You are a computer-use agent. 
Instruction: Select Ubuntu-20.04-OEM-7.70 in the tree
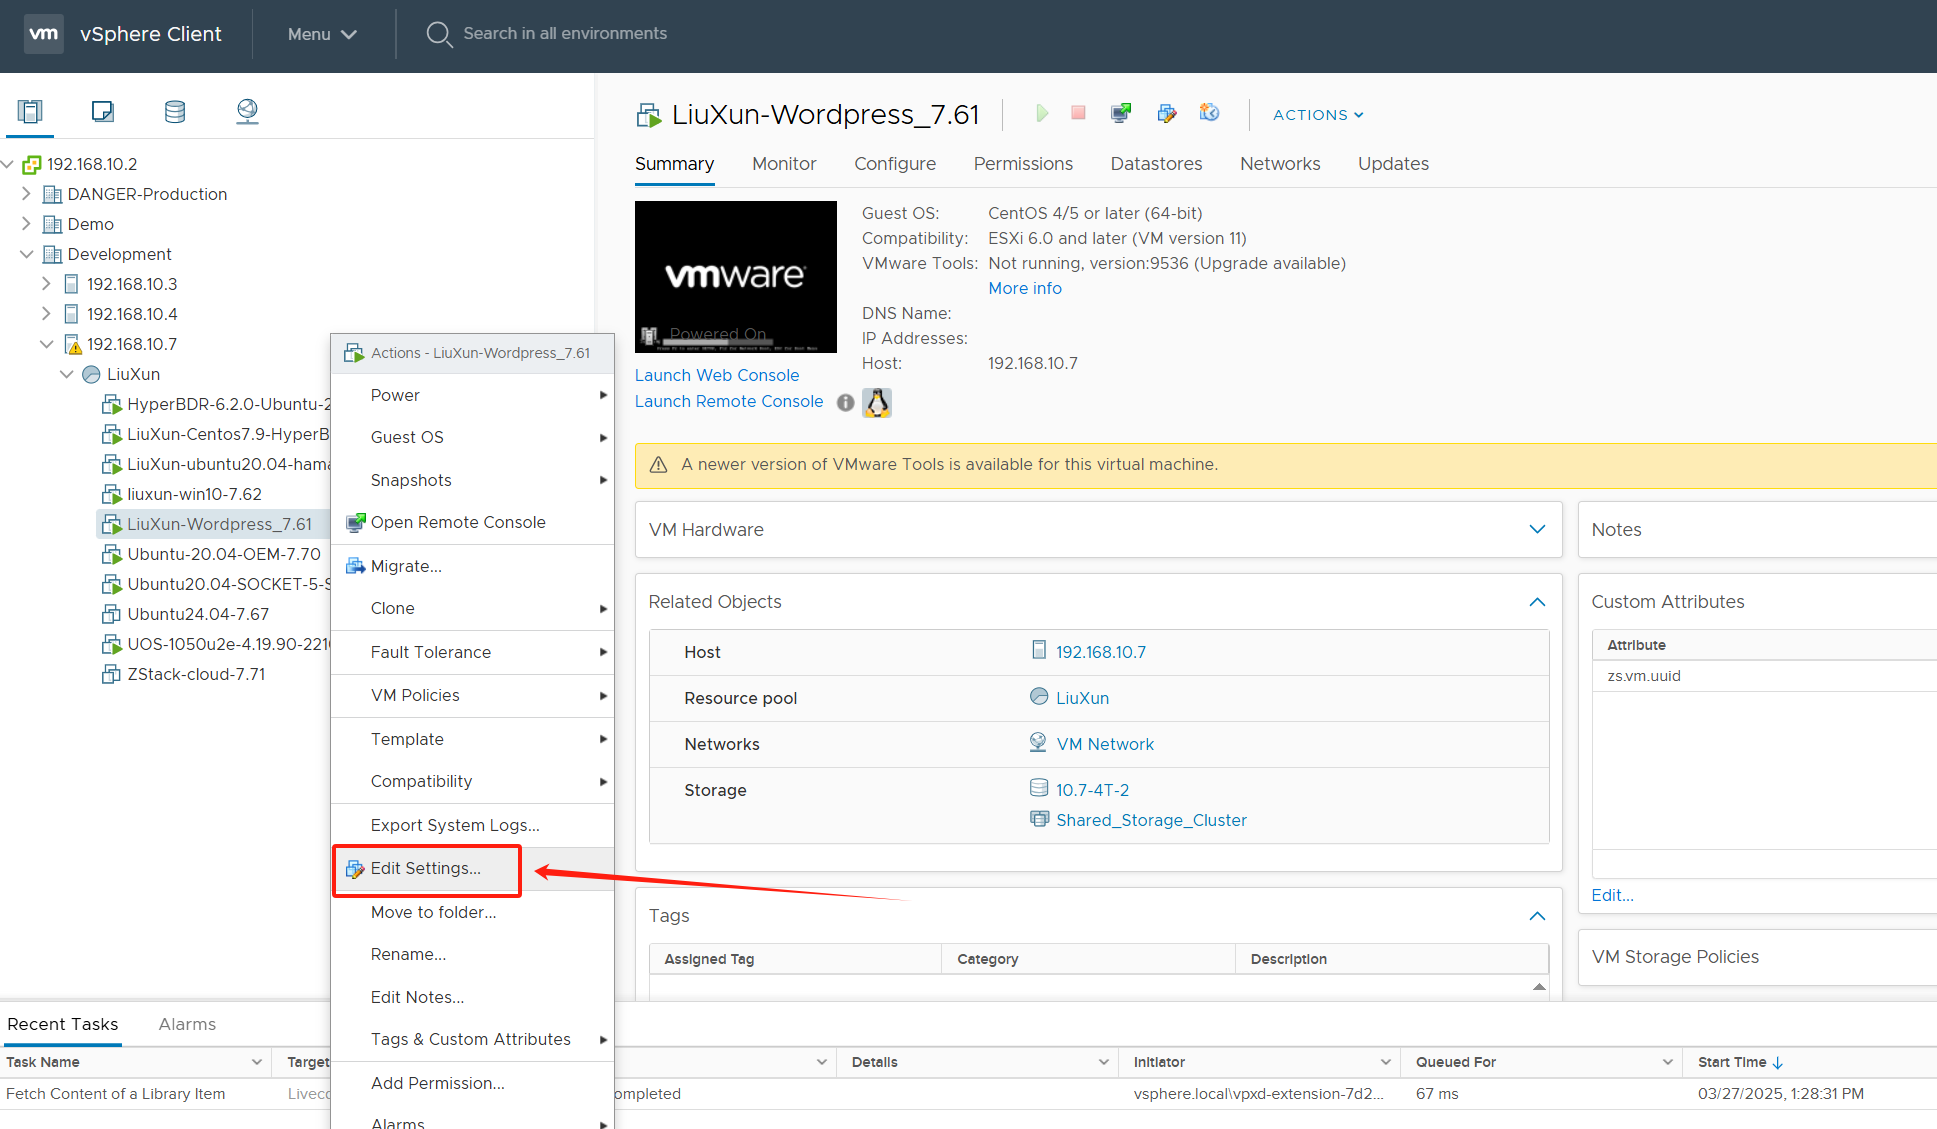pyautogui.click(x=224, y=554)
